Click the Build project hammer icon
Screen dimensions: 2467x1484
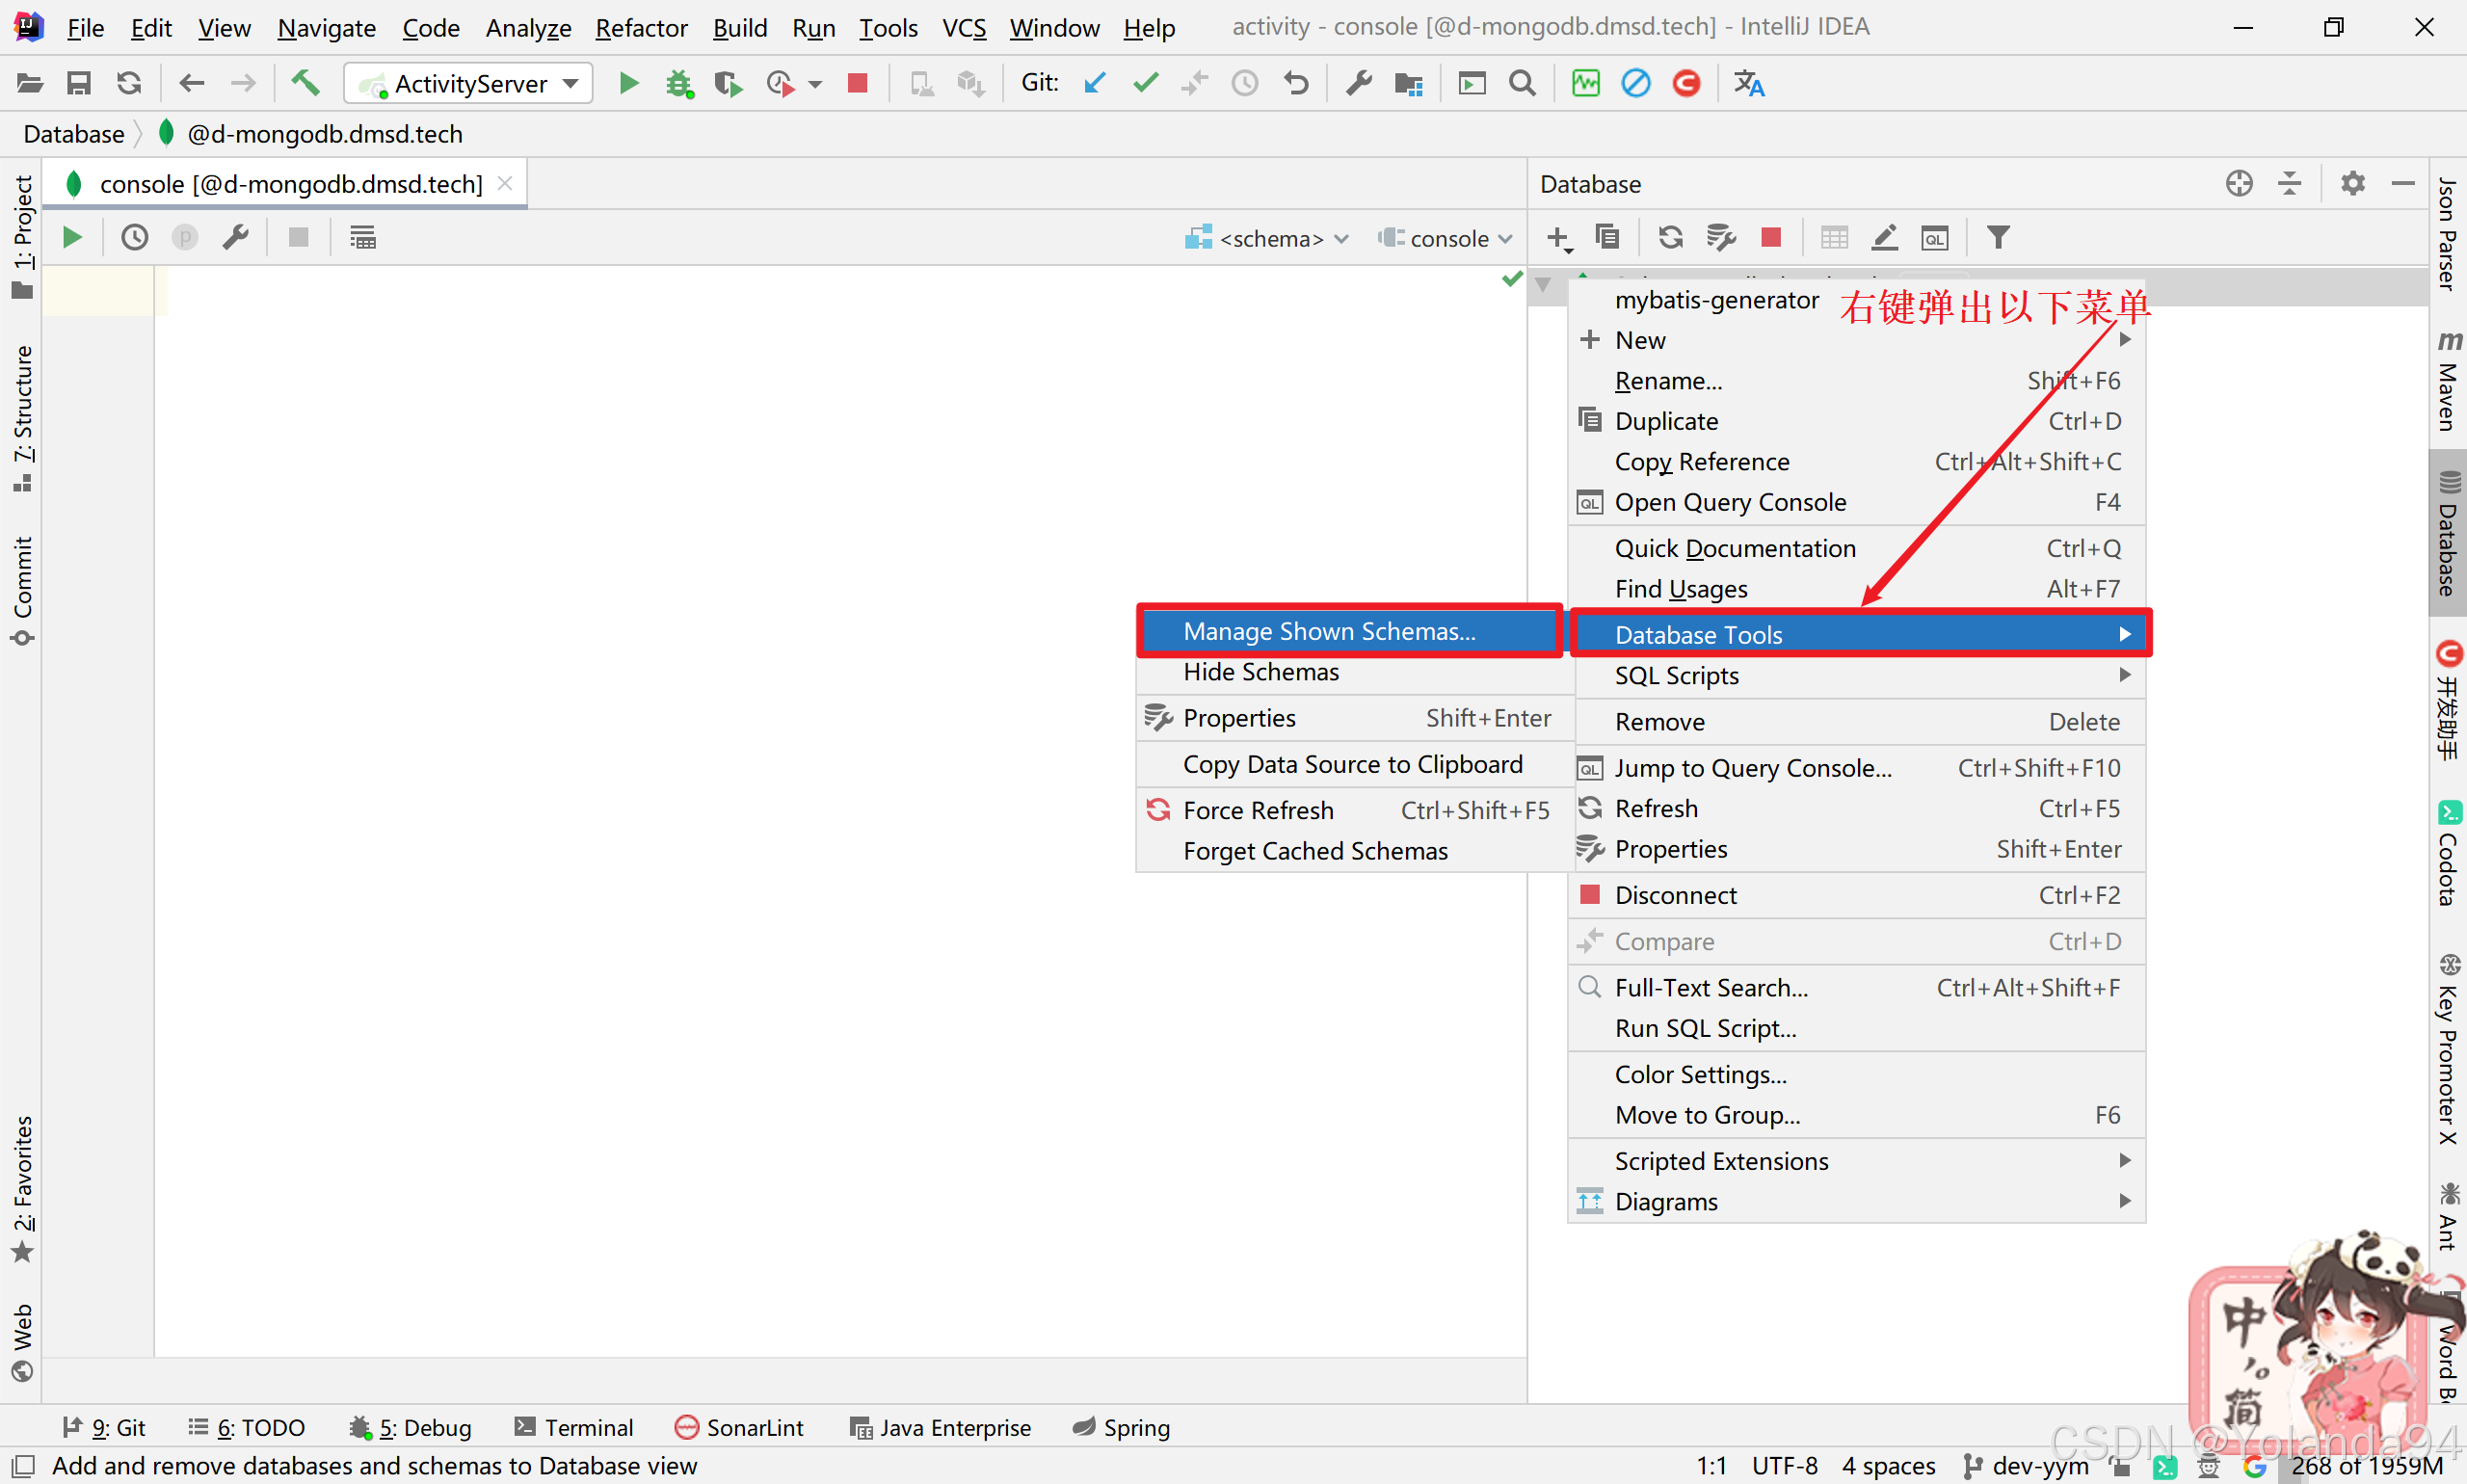(305, 84)
